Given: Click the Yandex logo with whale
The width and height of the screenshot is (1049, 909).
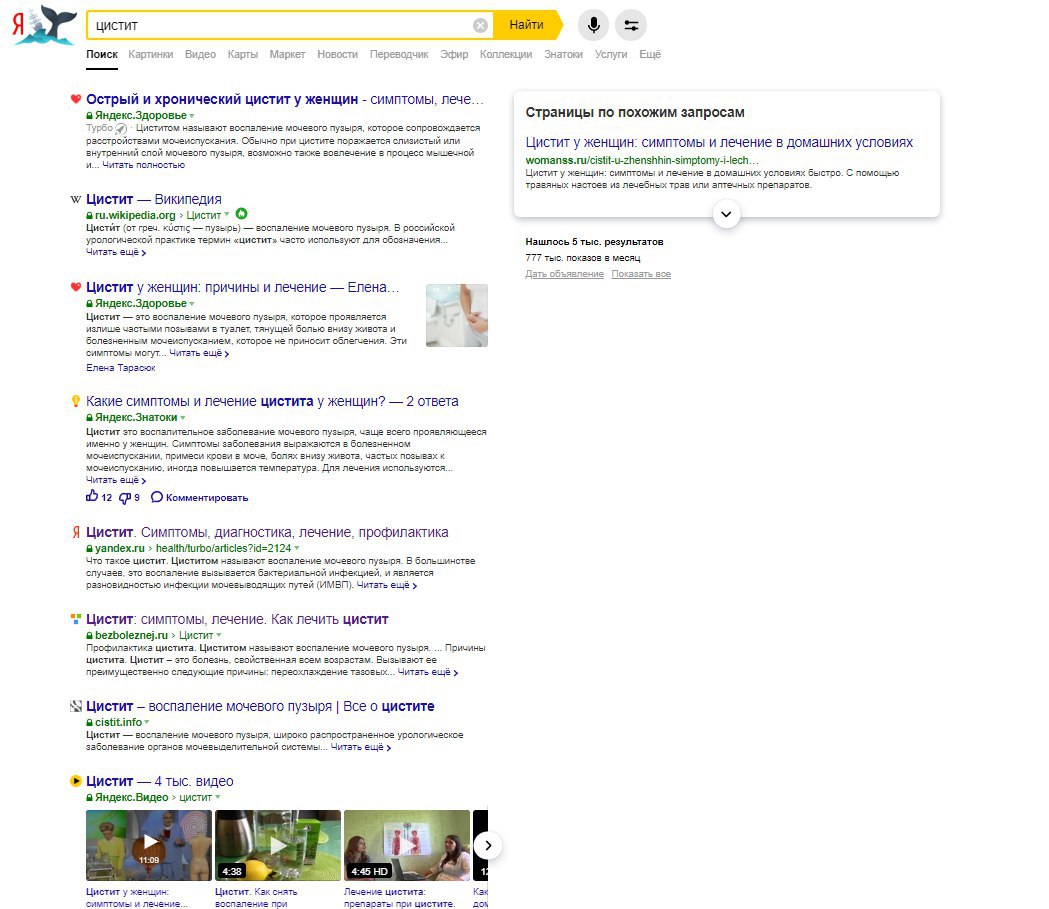Looking at the screenshot, I should tap(44, 25).
